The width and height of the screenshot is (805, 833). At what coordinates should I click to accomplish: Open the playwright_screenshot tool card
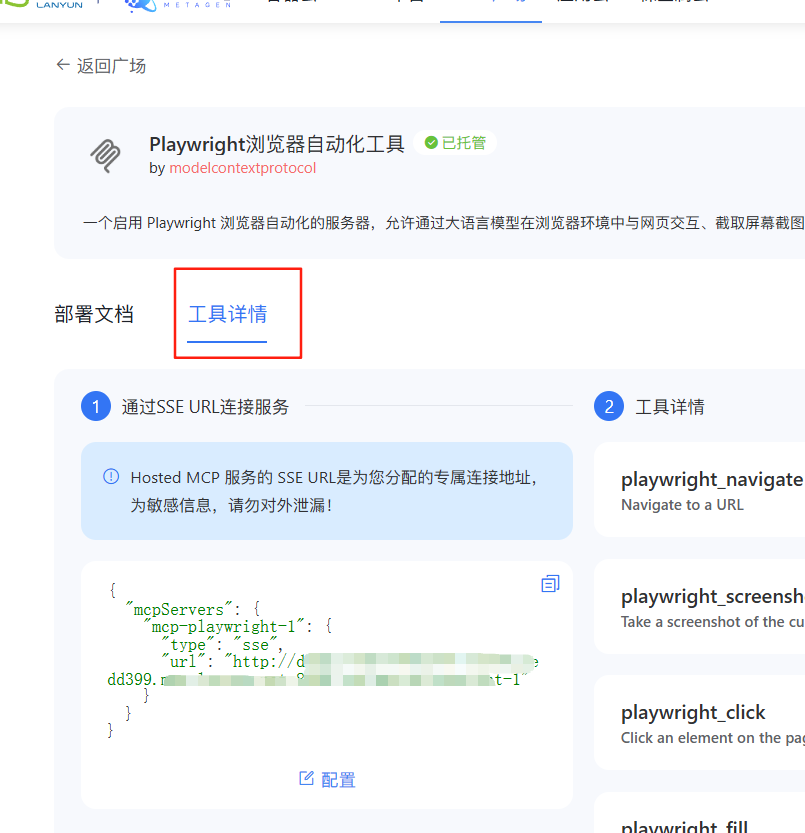[x=699, y=606]
